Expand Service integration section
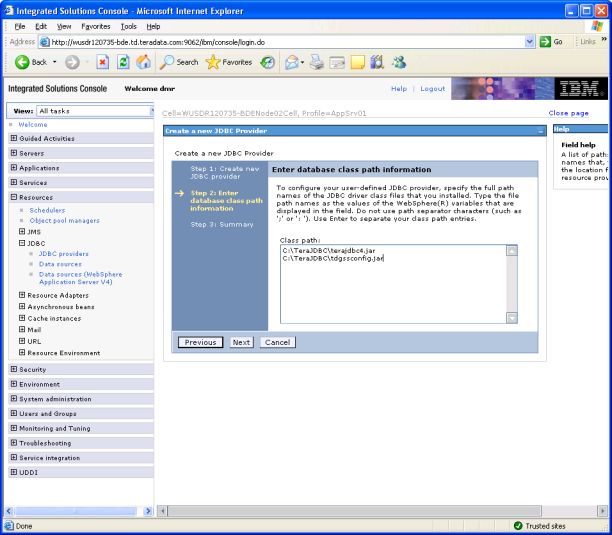Viewport: 612px width, 535px height. coord(14,457)
